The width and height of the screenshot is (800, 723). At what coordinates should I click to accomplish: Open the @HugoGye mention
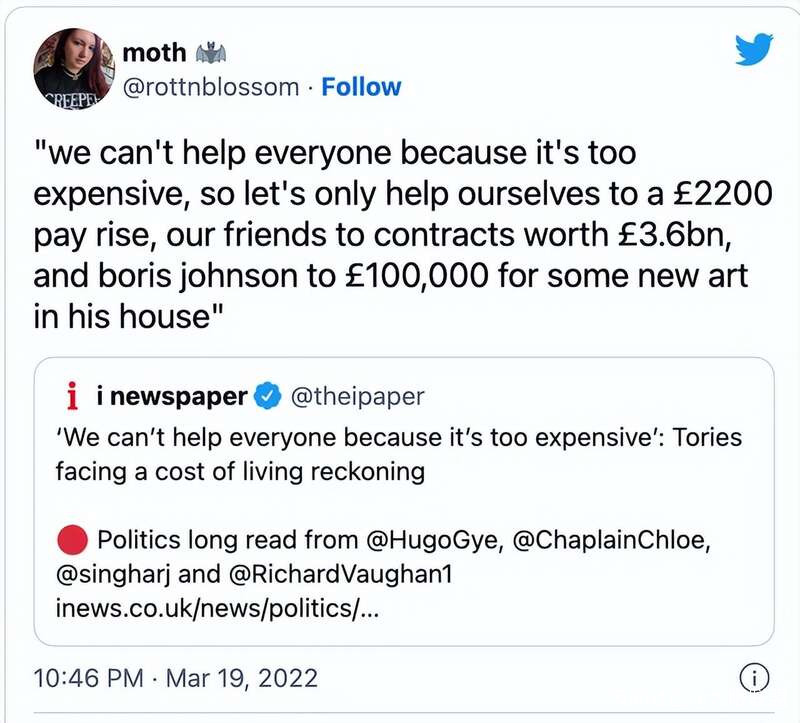click(430, 541)
